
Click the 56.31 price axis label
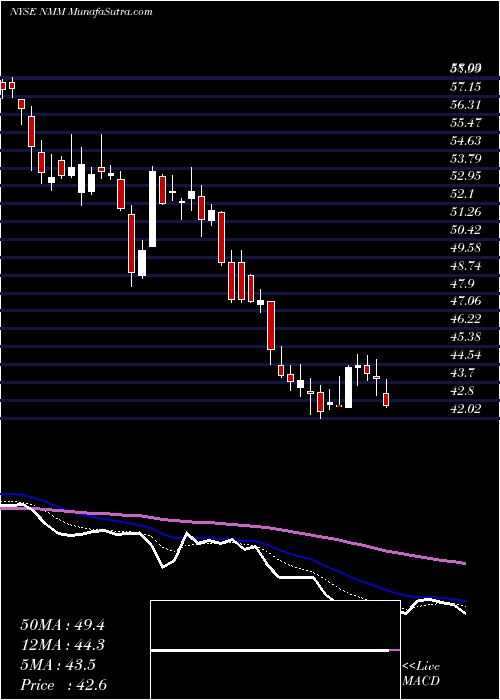tap(465, 105)
